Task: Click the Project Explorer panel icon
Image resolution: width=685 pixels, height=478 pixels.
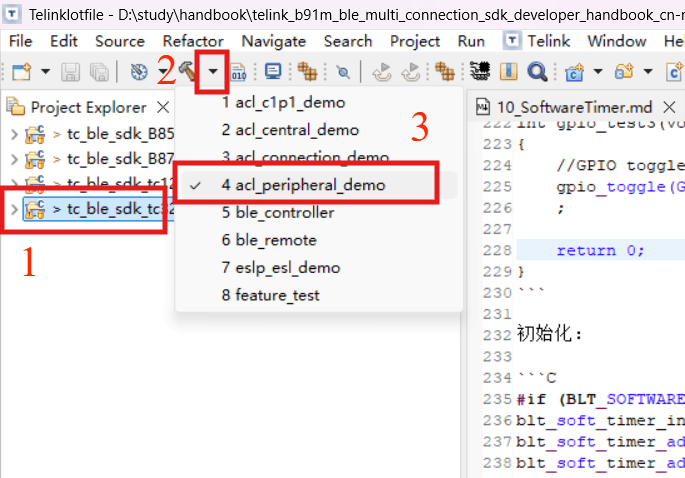Action: coord(16,106)
